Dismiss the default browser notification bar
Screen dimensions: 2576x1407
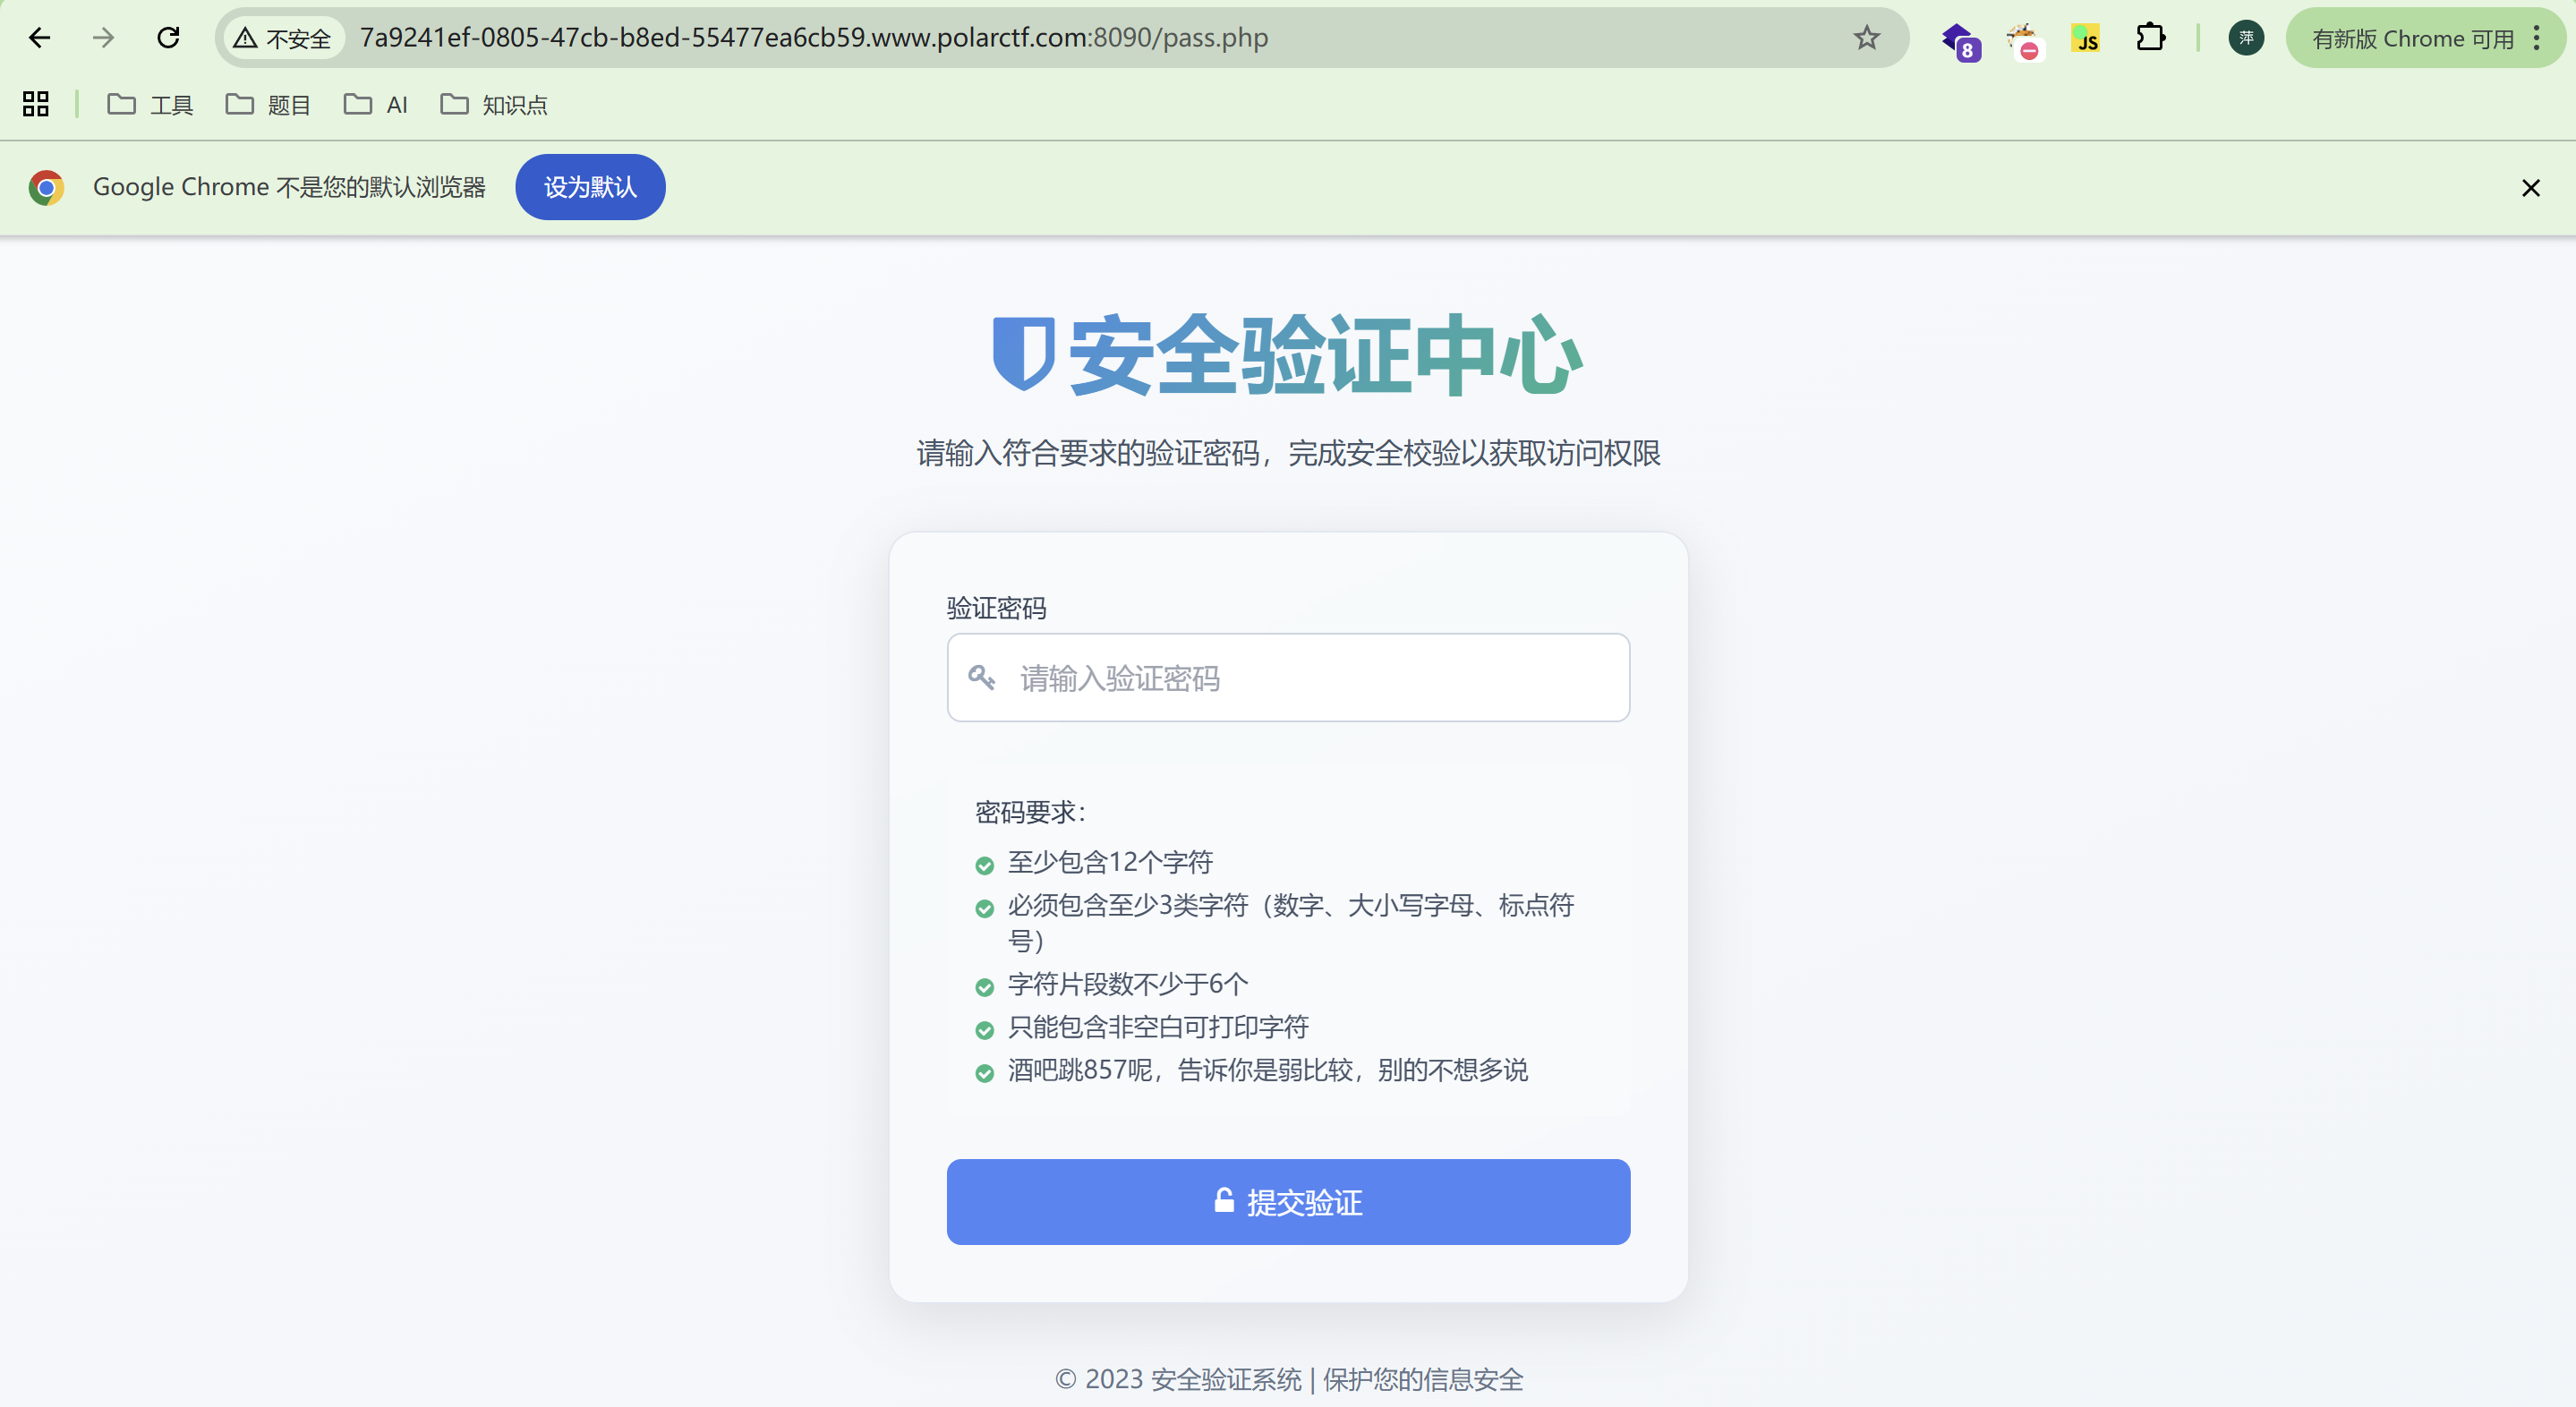[x=2530, y=188]
